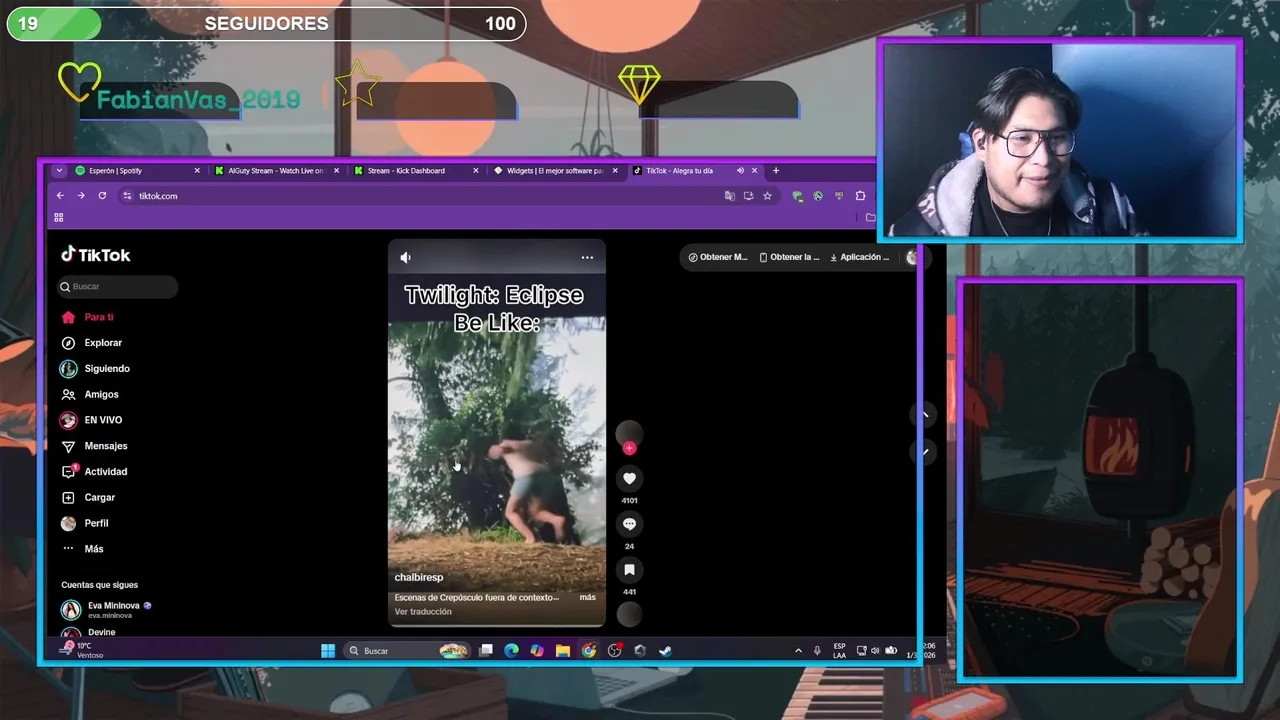Mute the TikTok video sound
The height and width of the screenshot is (720, 1280).
(405, 257)
